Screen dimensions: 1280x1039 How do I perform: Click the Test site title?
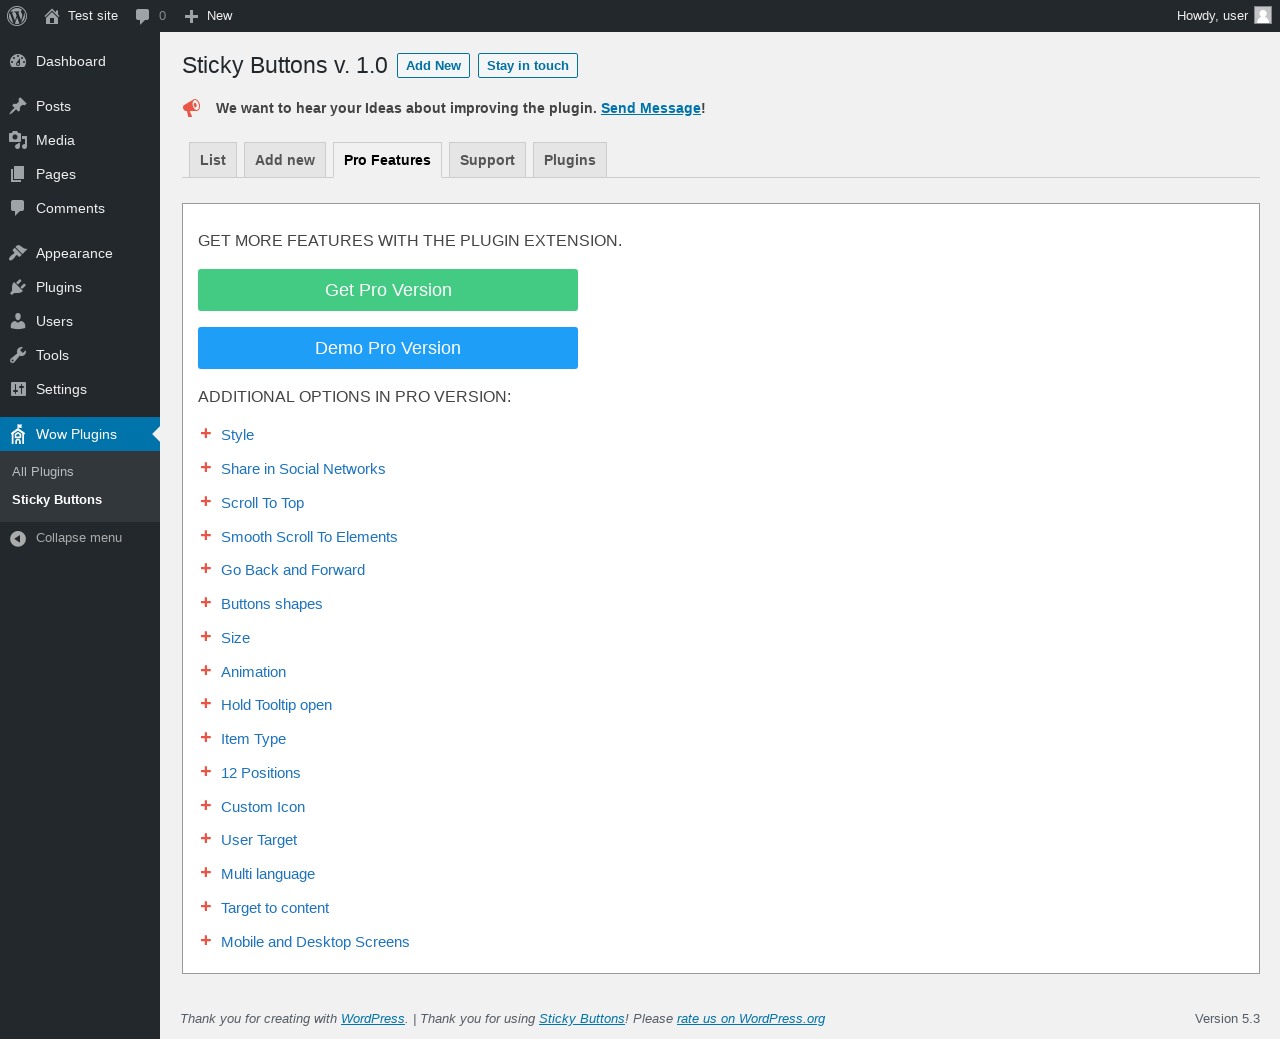93,16
